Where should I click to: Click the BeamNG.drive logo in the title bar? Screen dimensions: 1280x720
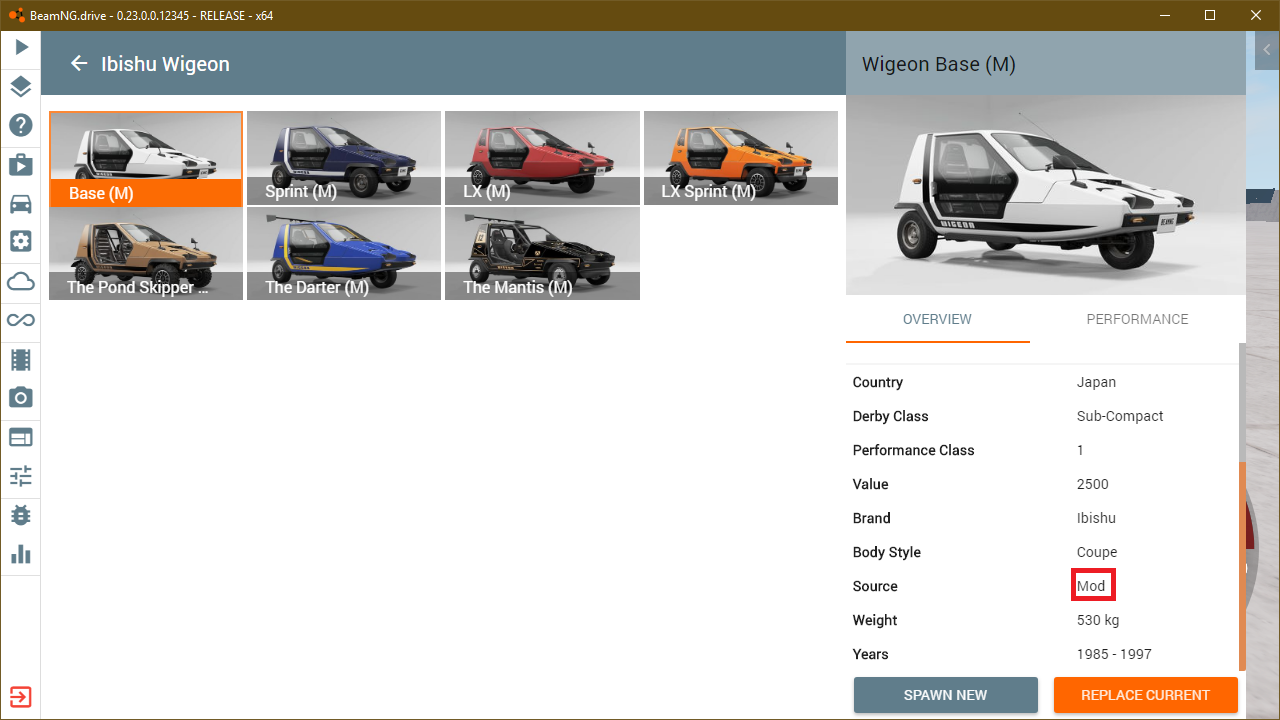coord(16,15)
